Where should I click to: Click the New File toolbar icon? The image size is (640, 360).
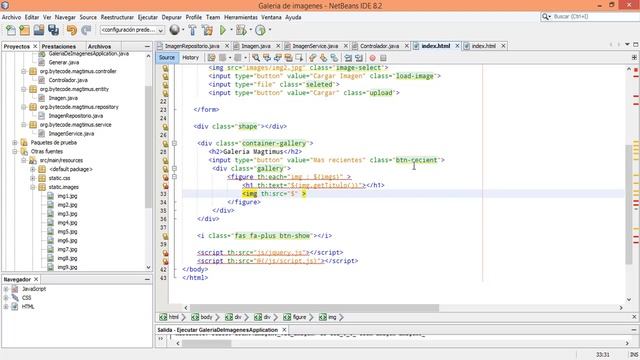pos(11,30)
